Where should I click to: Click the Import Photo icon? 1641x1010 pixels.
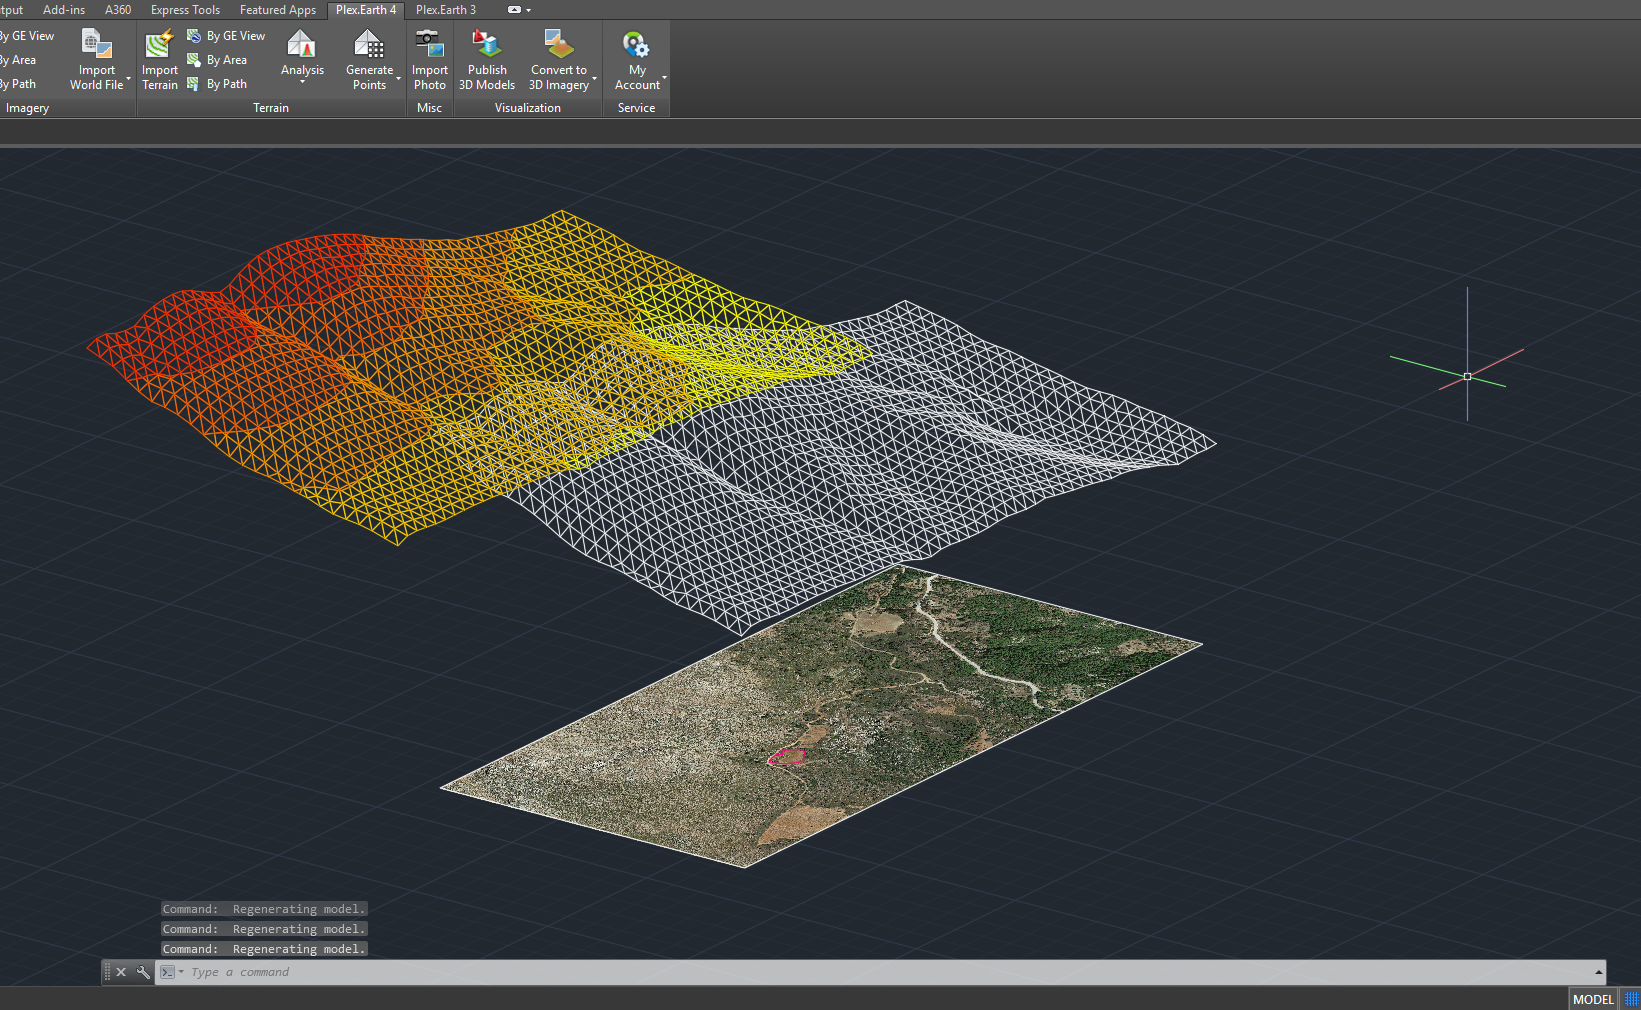[x=430, y=45]
